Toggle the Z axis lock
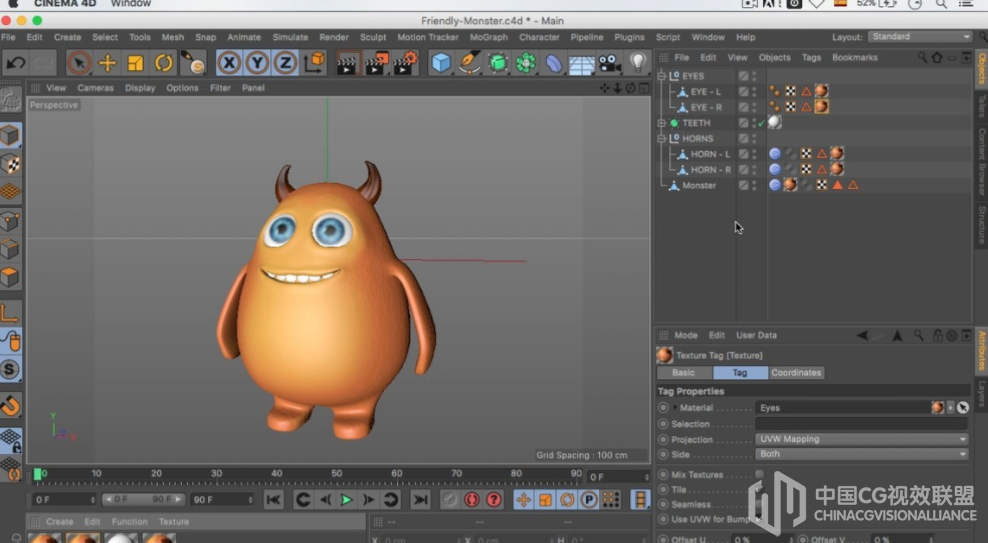 pos(285,63)
